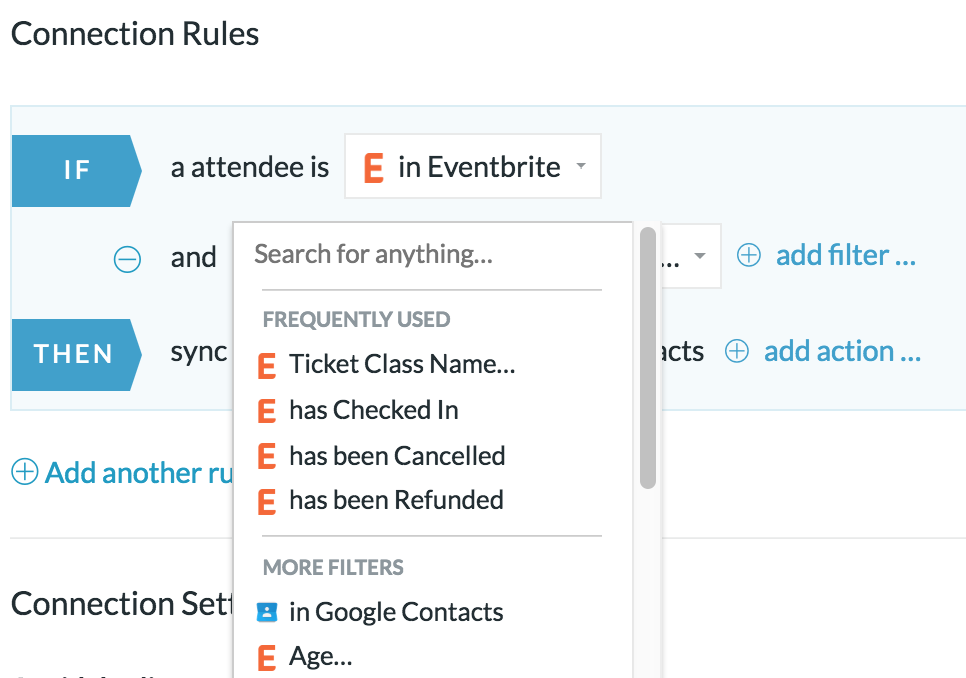Click the 'a attendee is' text
966x678 pixels.
(250, 167)
